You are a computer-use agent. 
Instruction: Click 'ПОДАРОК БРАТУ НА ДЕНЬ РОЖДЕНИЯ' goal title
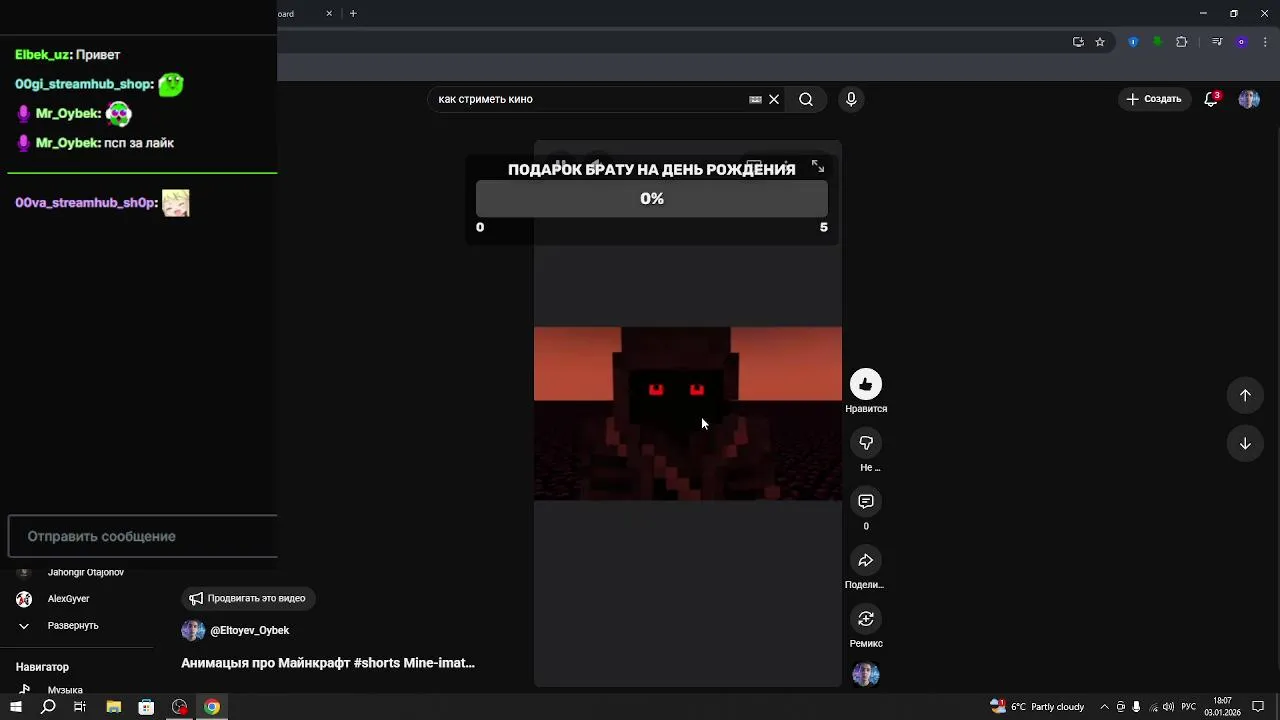(x=652, y=170)
